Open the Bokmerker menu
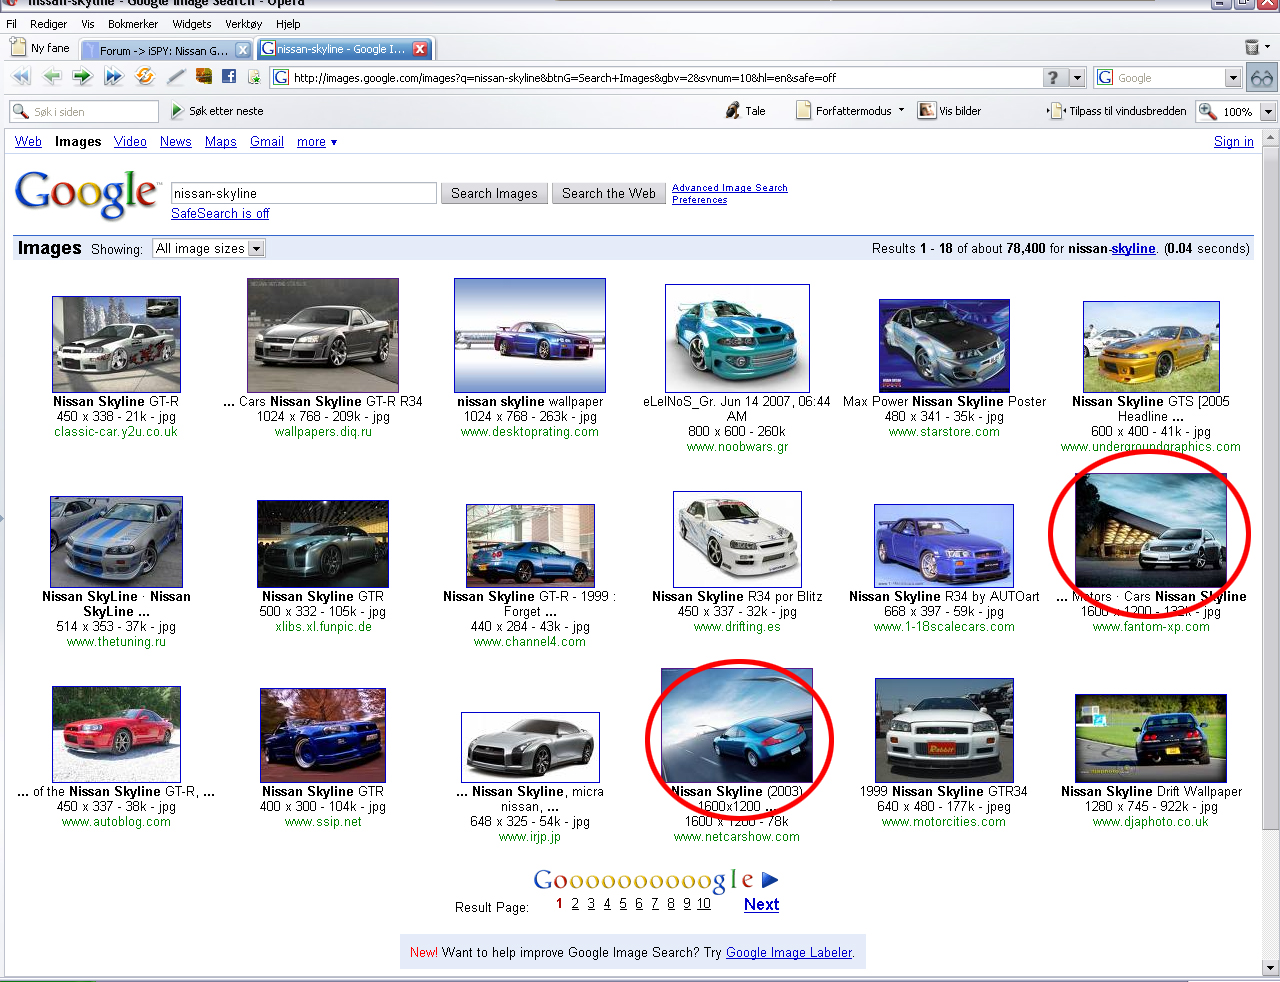Screen dimensions: 1280x982 click(x=133, y=24)
